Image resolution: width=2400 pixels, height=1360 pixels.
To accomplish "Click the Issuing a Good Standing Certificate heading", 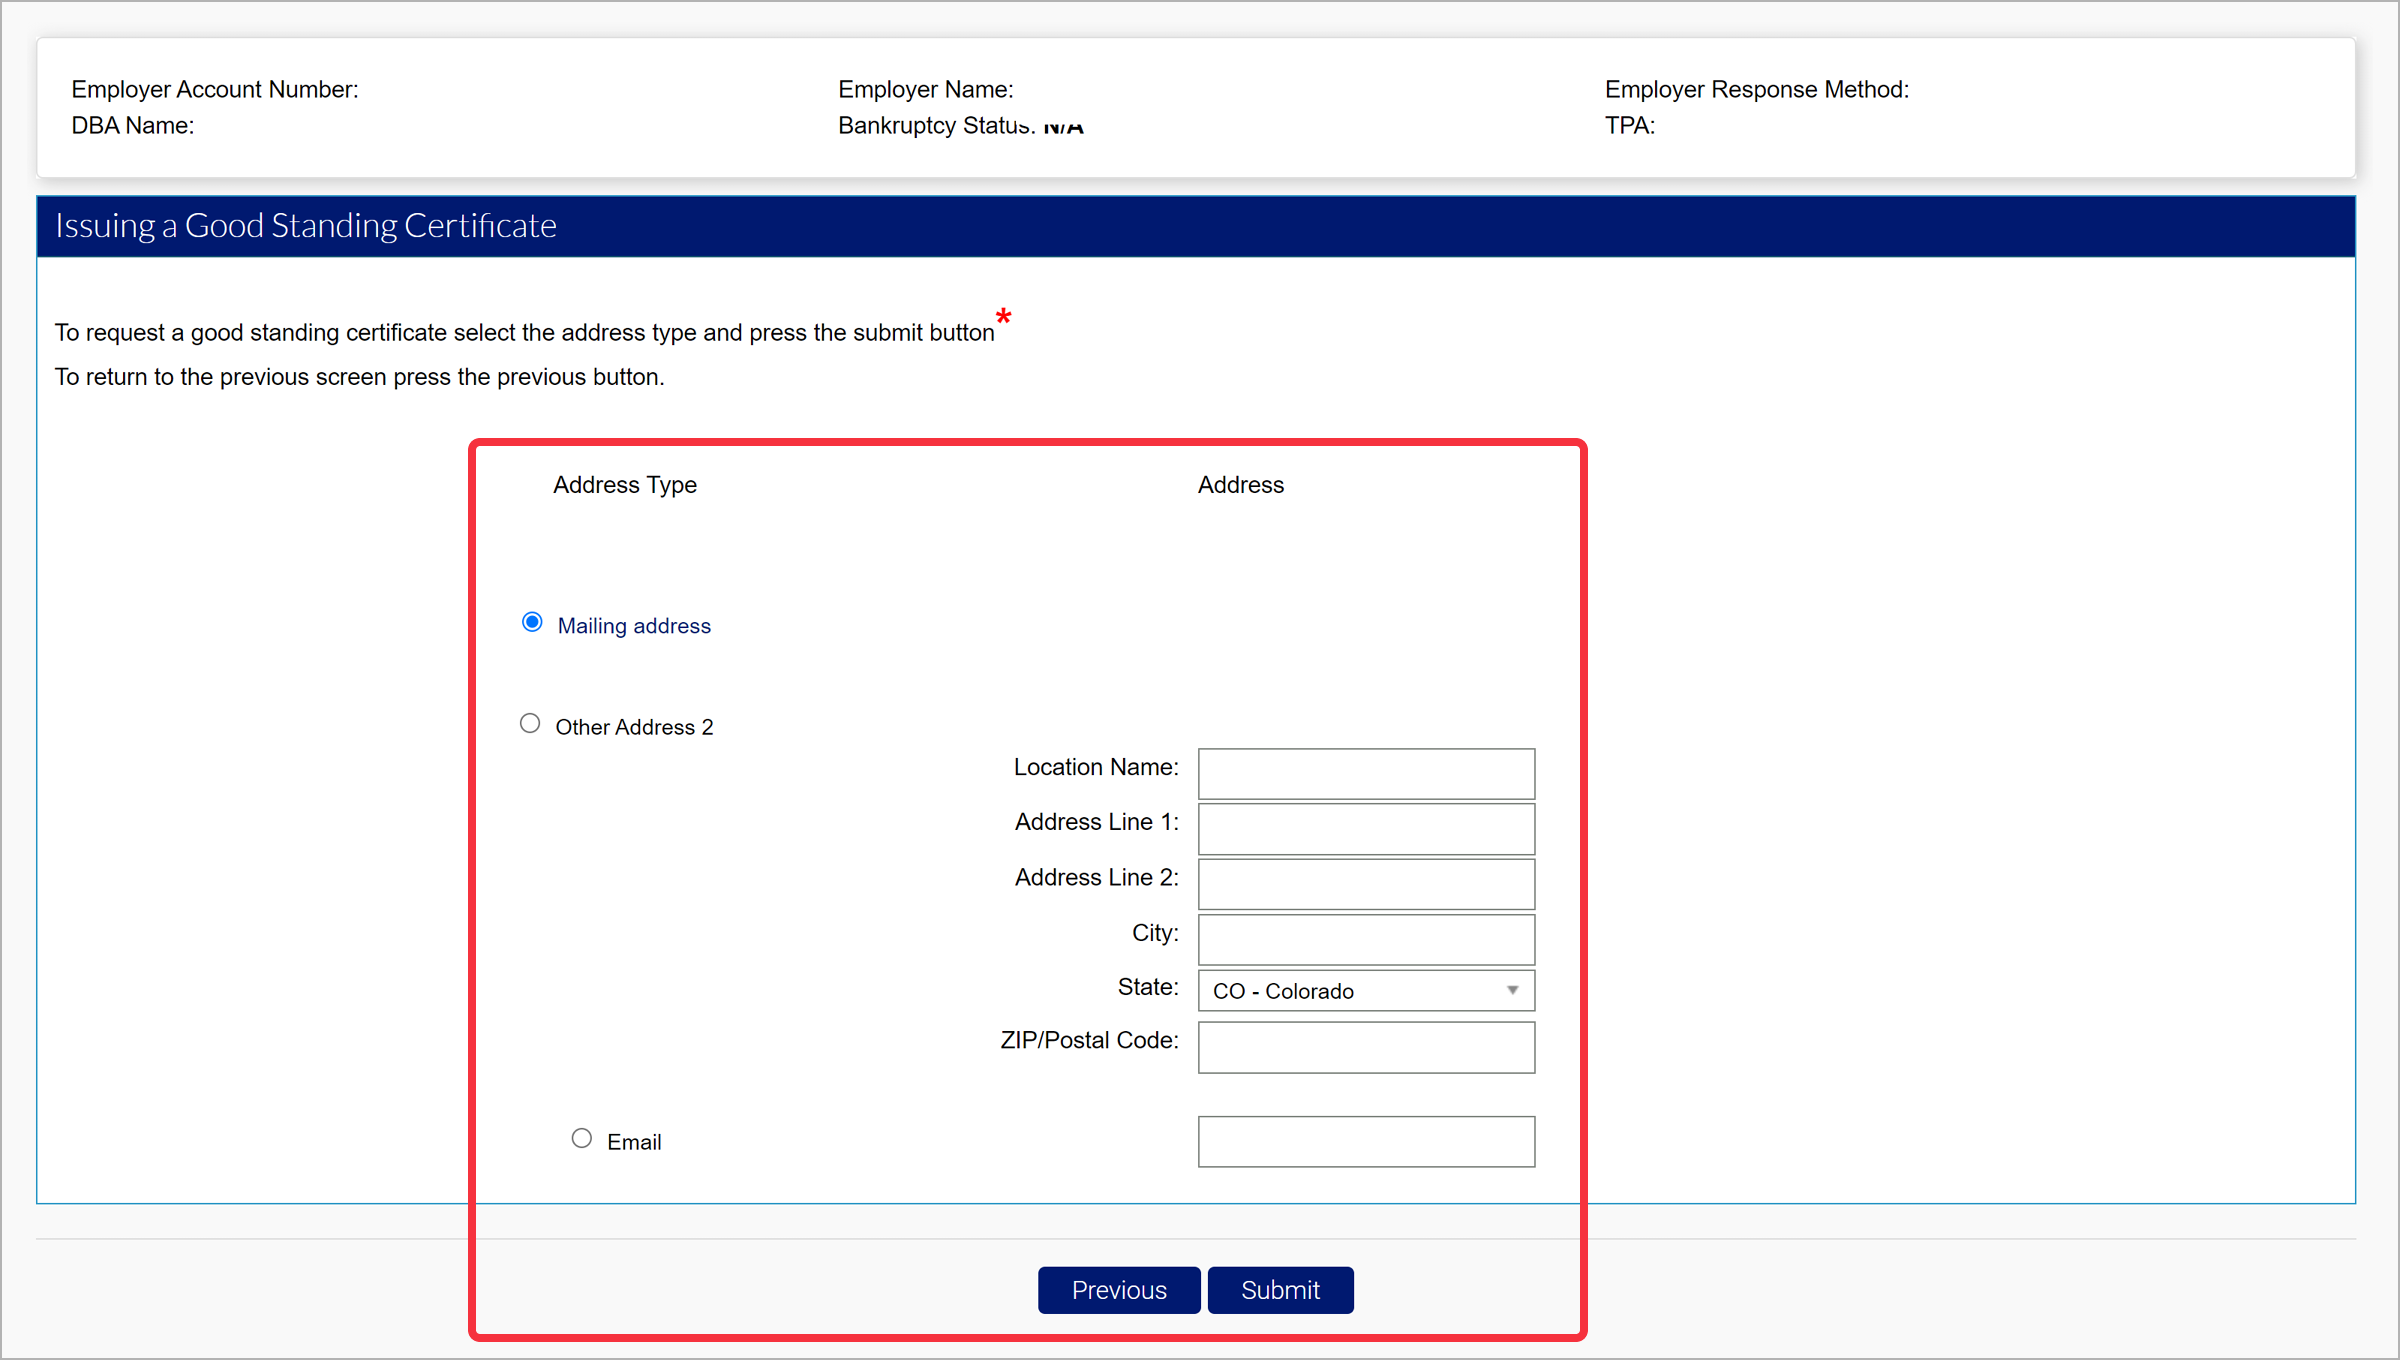I will 306,226.
